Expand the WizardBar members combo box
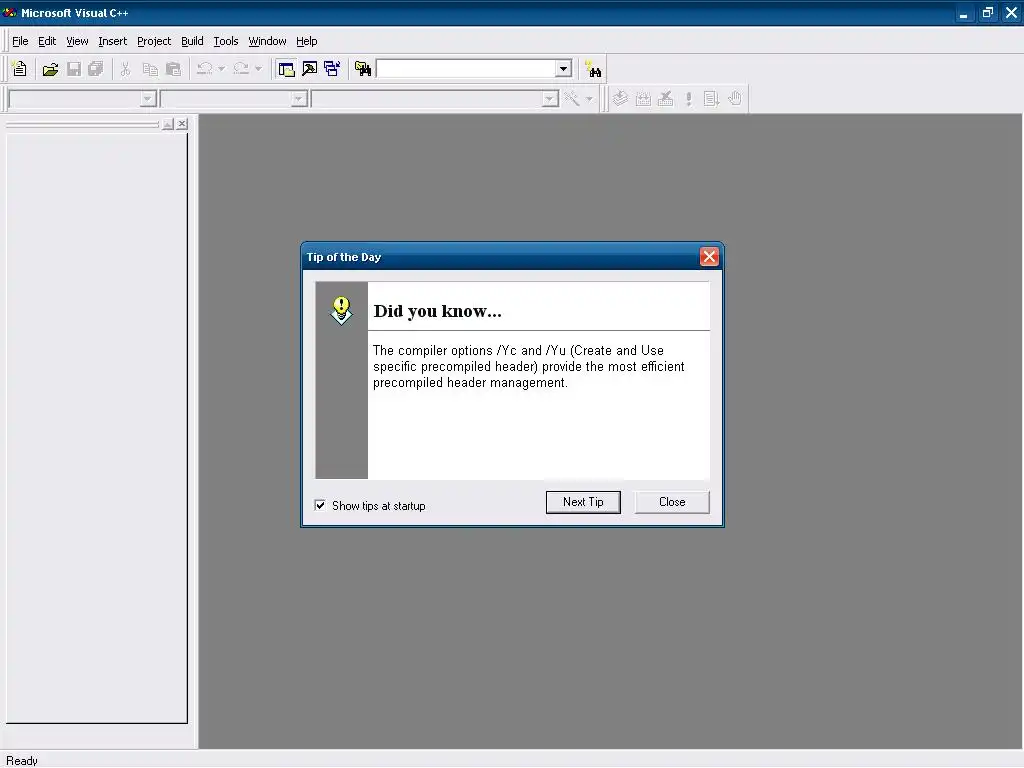1024x768 pixels. click(x=550, y=99)
